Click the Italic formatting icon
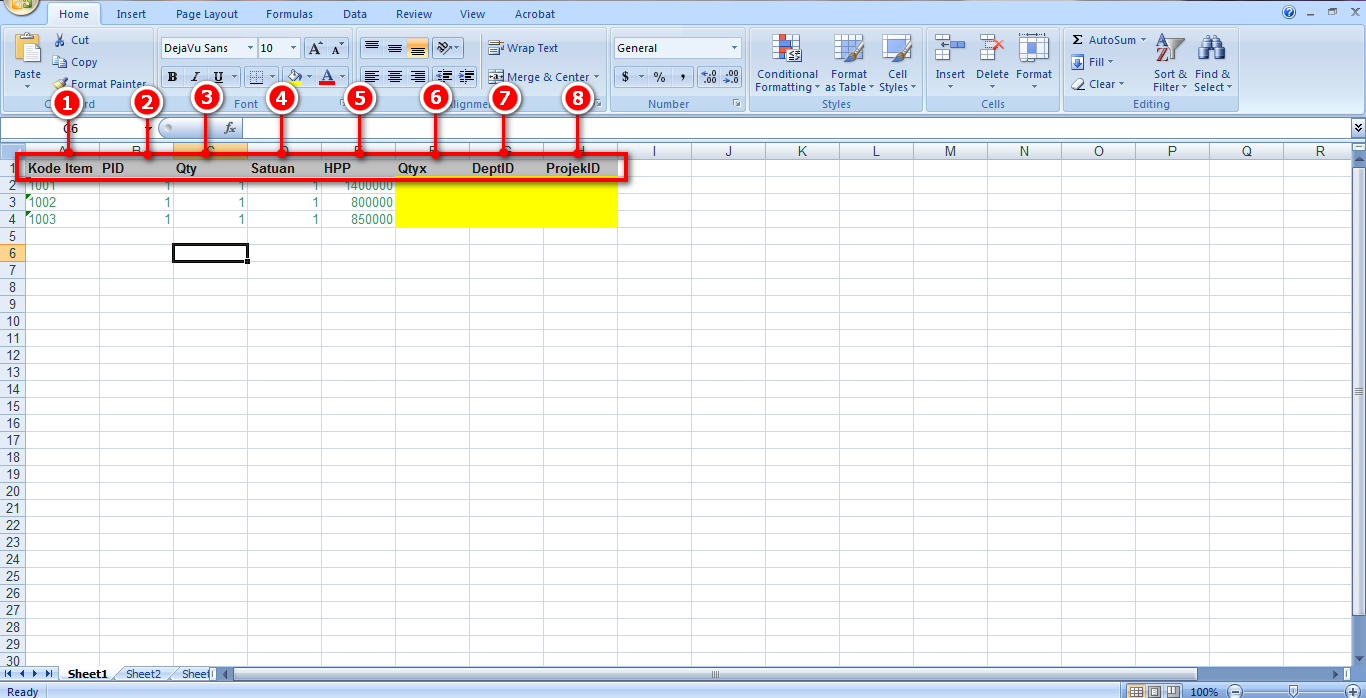This screenshot has width=1366, height=698. point(194,76)
